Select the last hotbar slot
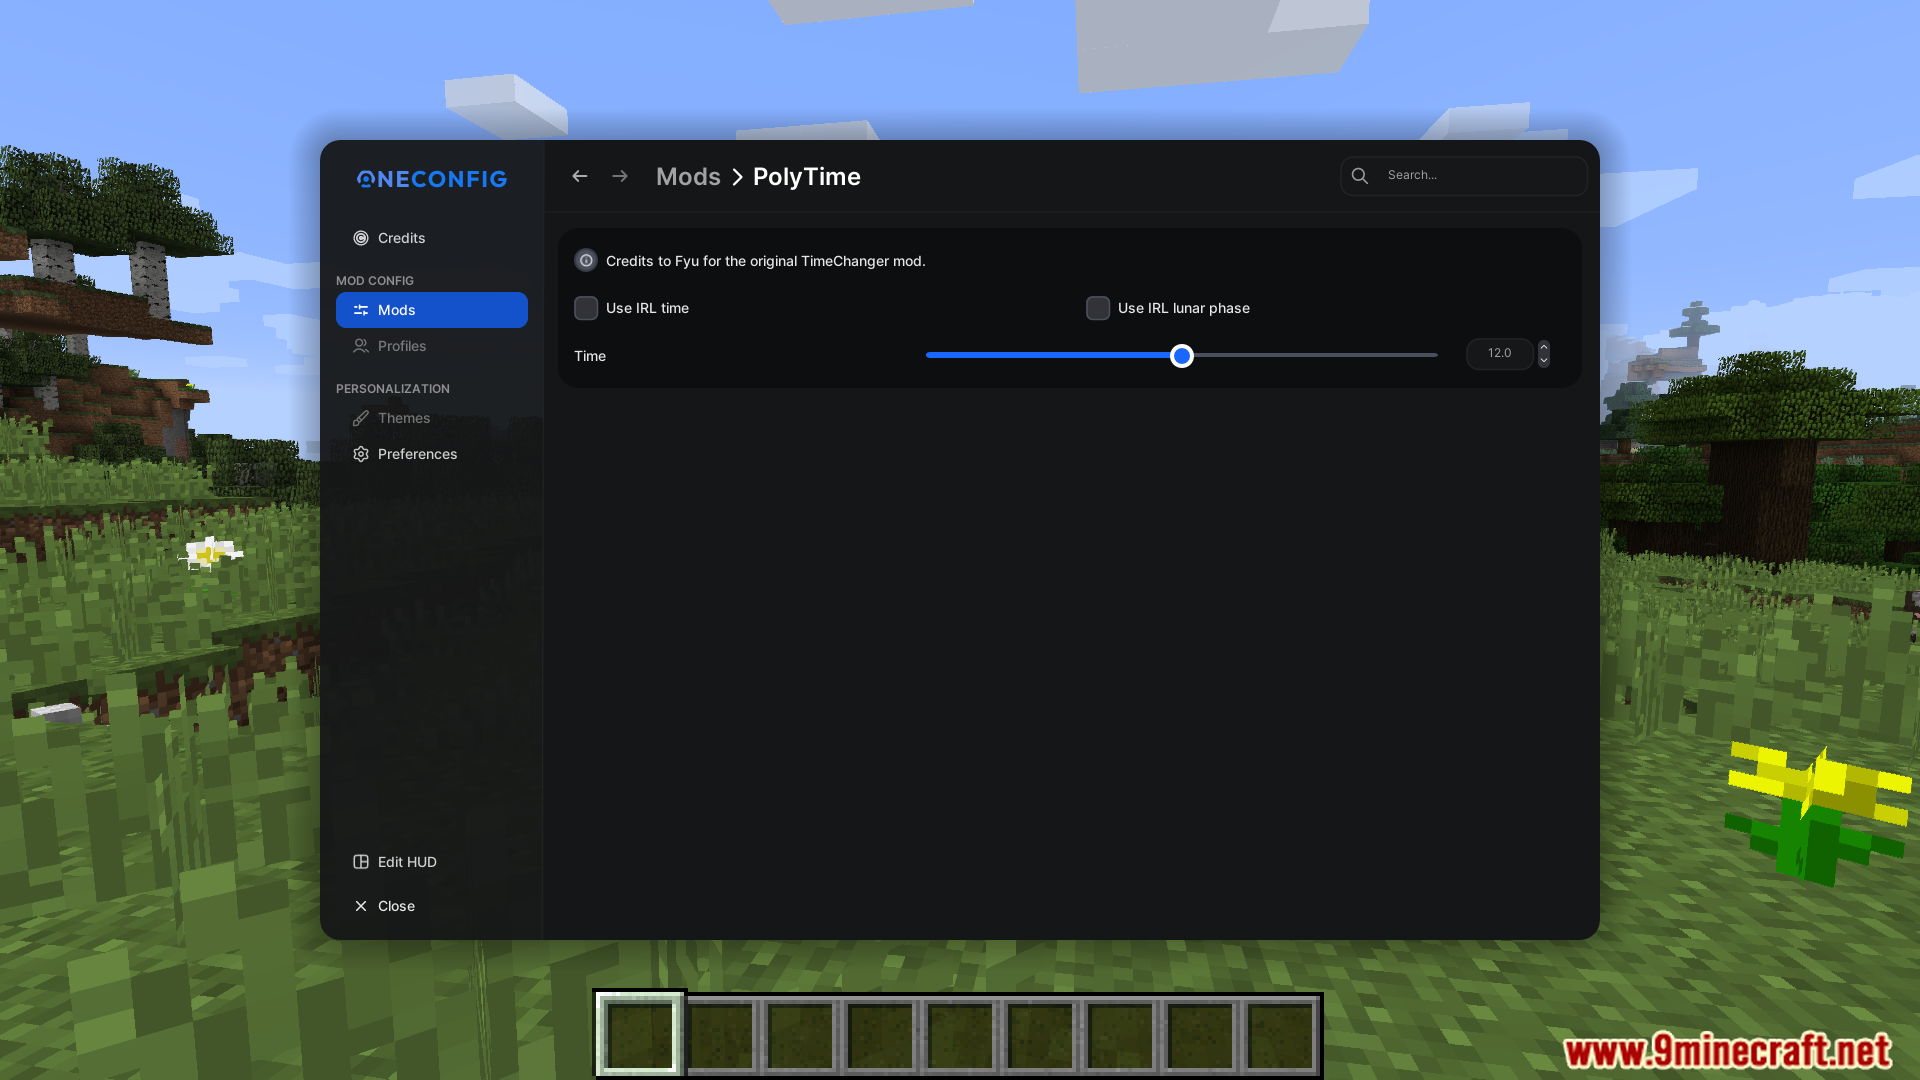Screen dimensions: 1920x1080 pos(1280,1036)
